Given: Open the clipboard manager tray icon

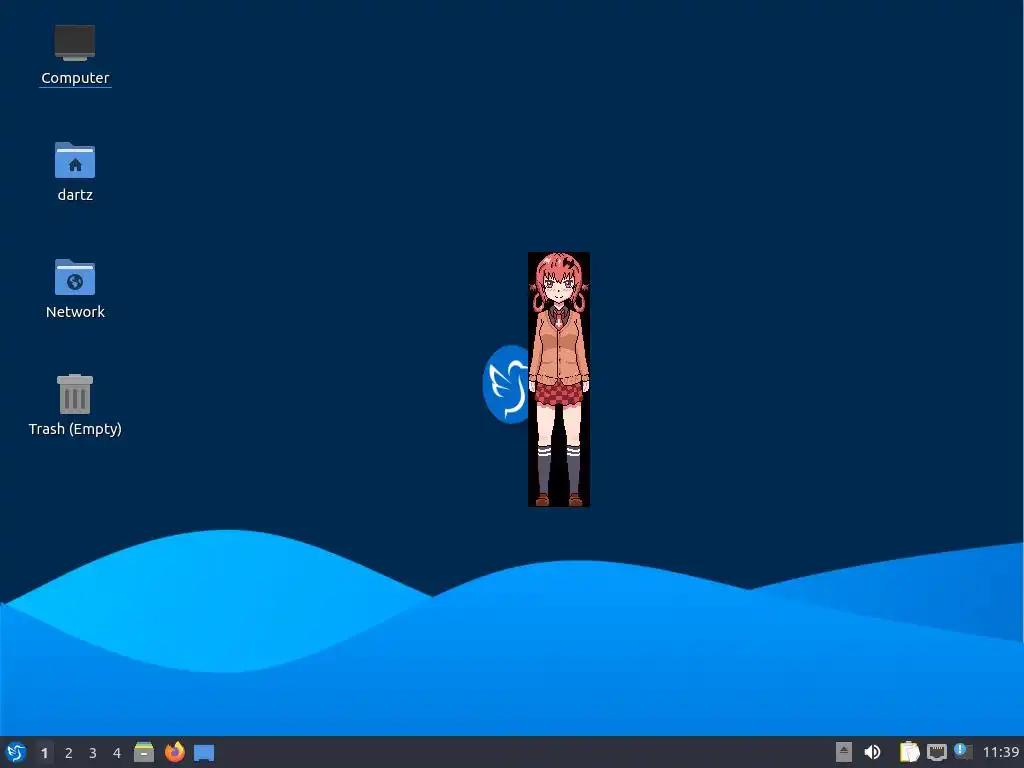Looking at the screenshot, I should [x=909, y=752].
